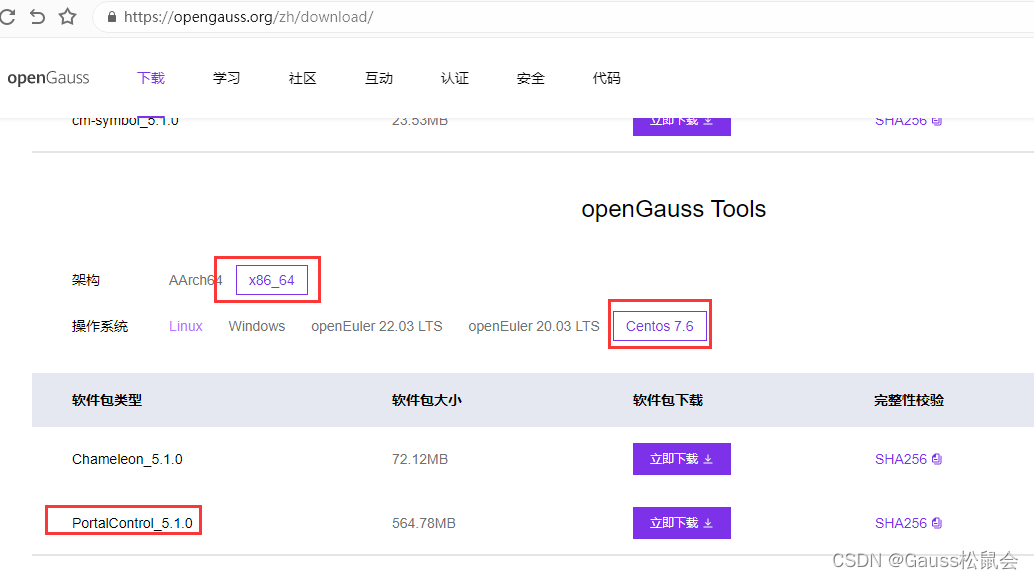The height and width of the screenshot is (579, 1034).
Task: Click the 软件包类型 column header
Action: coord(107,400)
